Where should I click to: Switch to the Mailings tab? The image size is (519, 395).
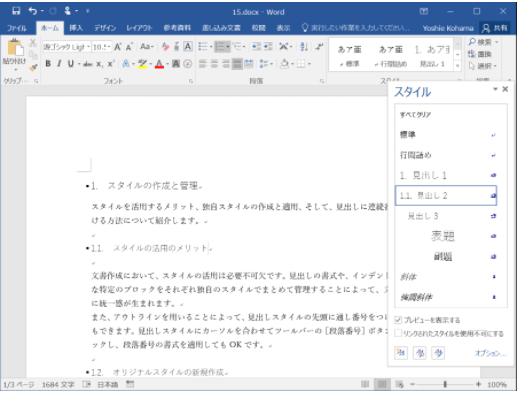(x=221, y=28)
